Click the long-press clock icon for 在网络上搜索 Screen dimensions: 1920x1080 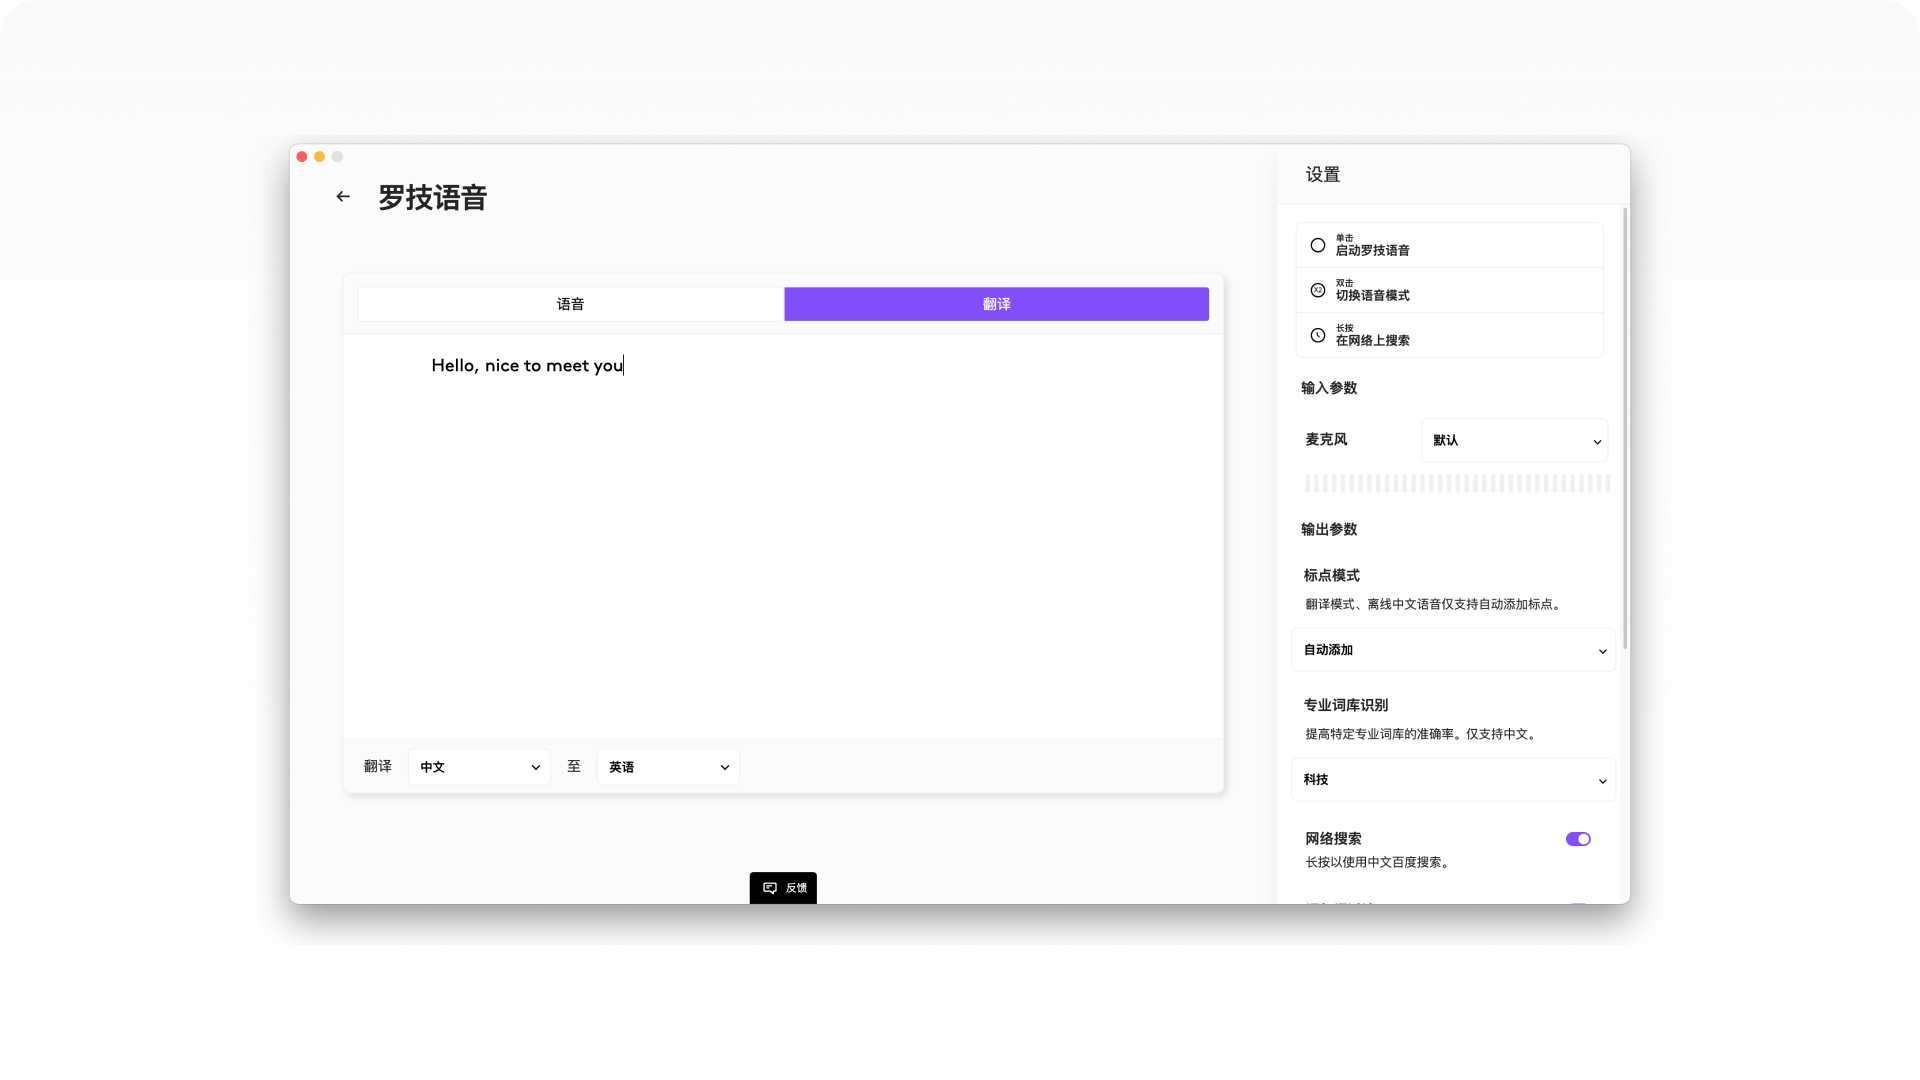pos(1318,335)
